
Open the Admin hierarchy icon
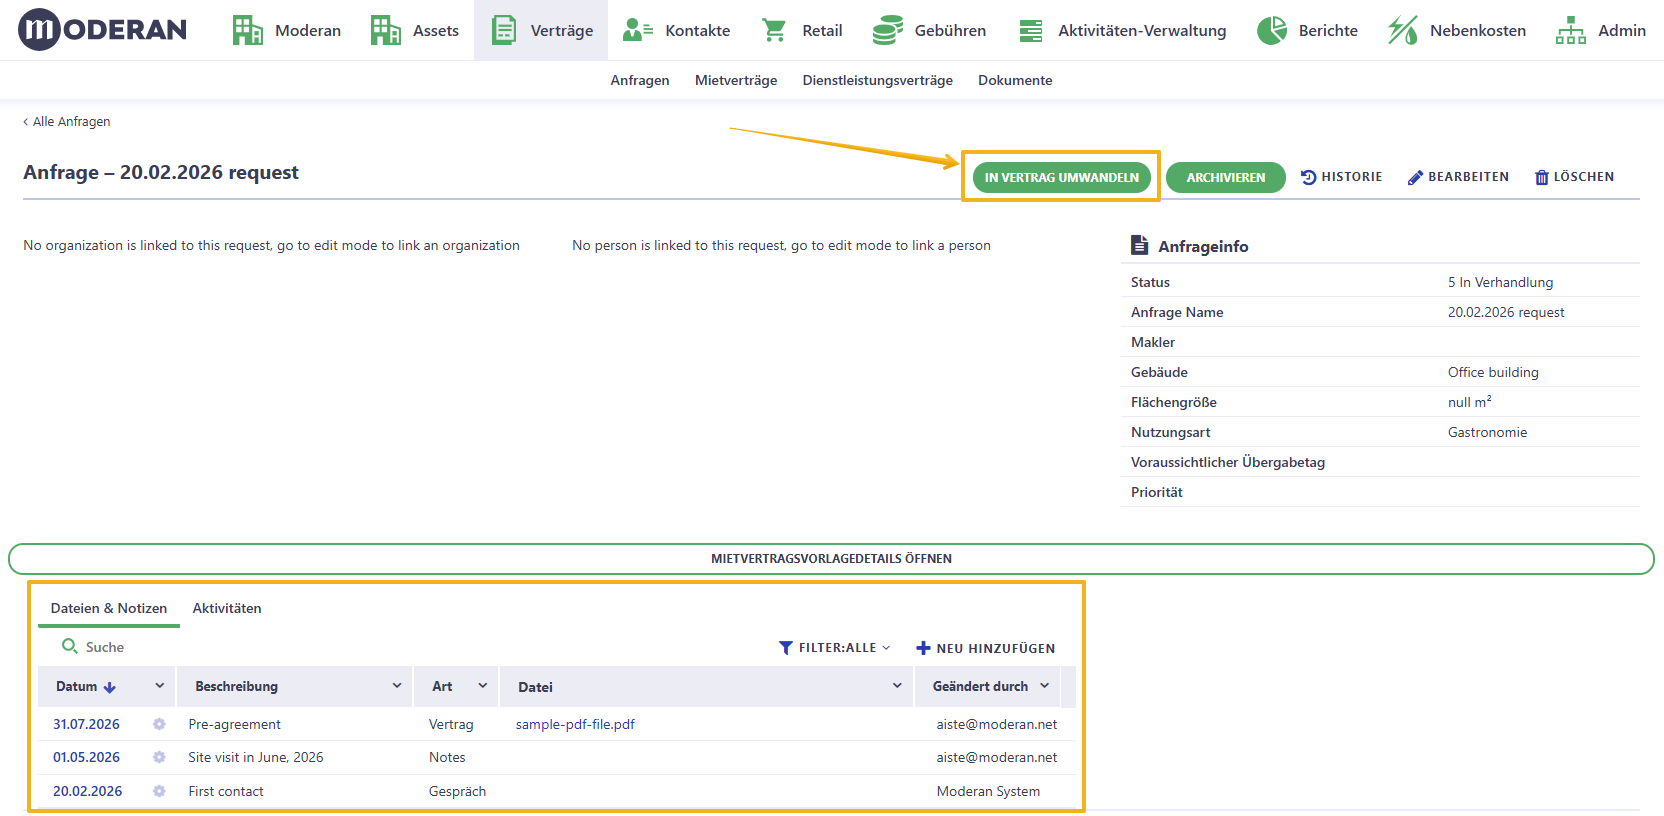click(x=1571, y=30)
